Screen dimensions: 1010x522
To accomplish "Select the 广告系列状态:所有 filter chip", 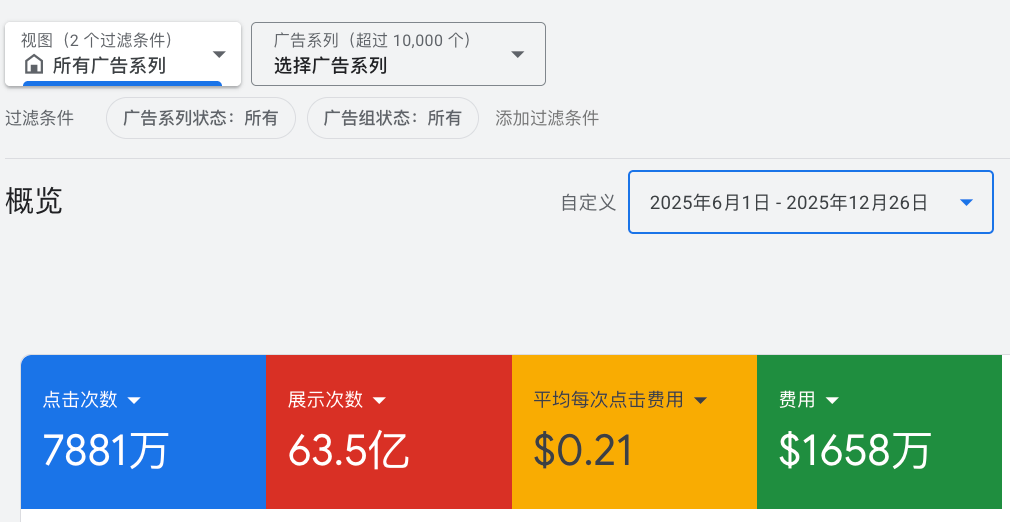I will point(200,118).
